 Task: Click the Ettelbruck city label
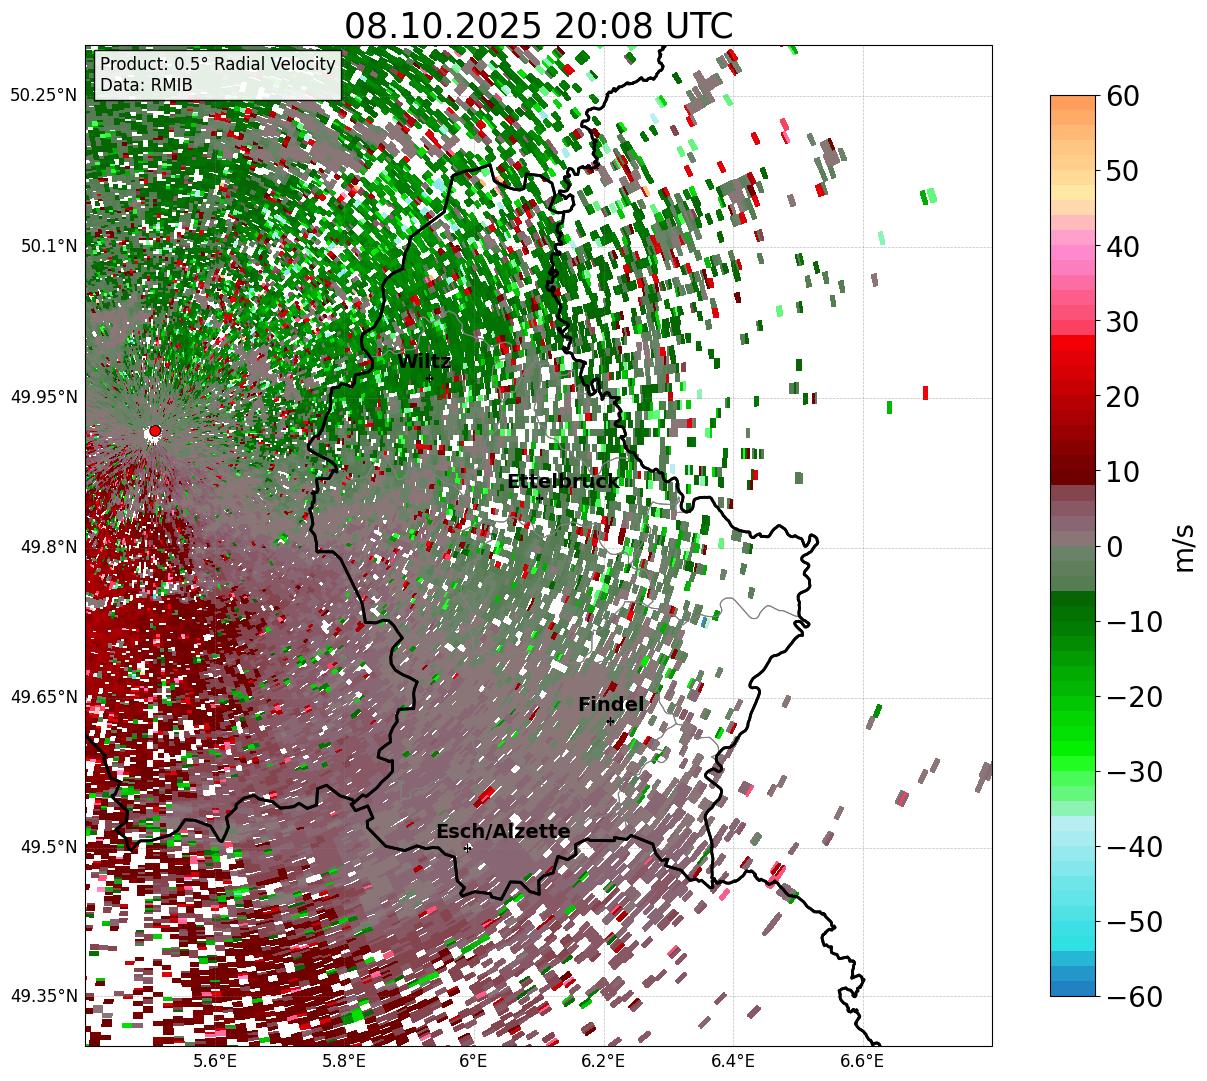[x=563, y=481]
